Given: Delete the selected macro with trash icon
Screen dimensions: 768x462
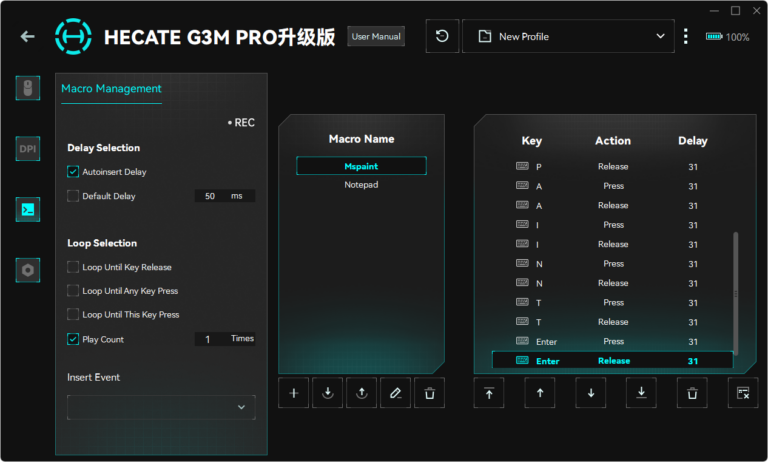Looking at the screenshot, I should pyautogui.click(x=429, y=393).
